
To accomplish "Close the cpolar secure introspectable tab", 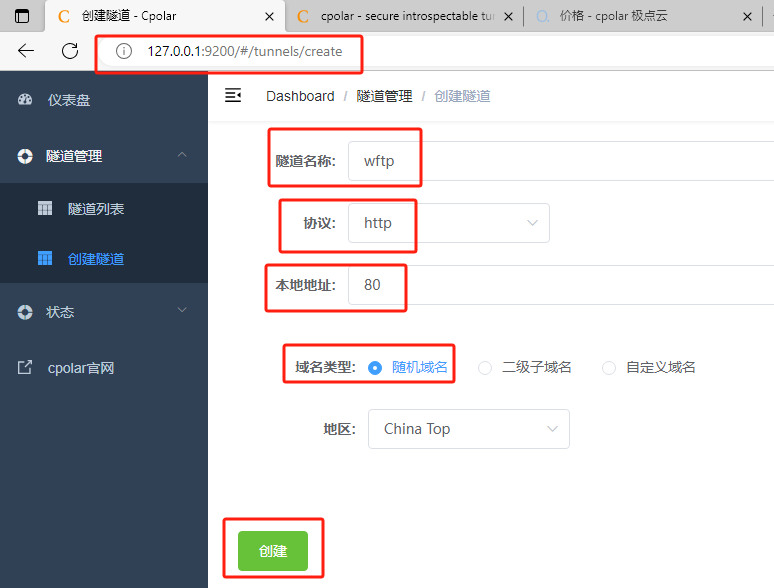I will tap(508, 17).
